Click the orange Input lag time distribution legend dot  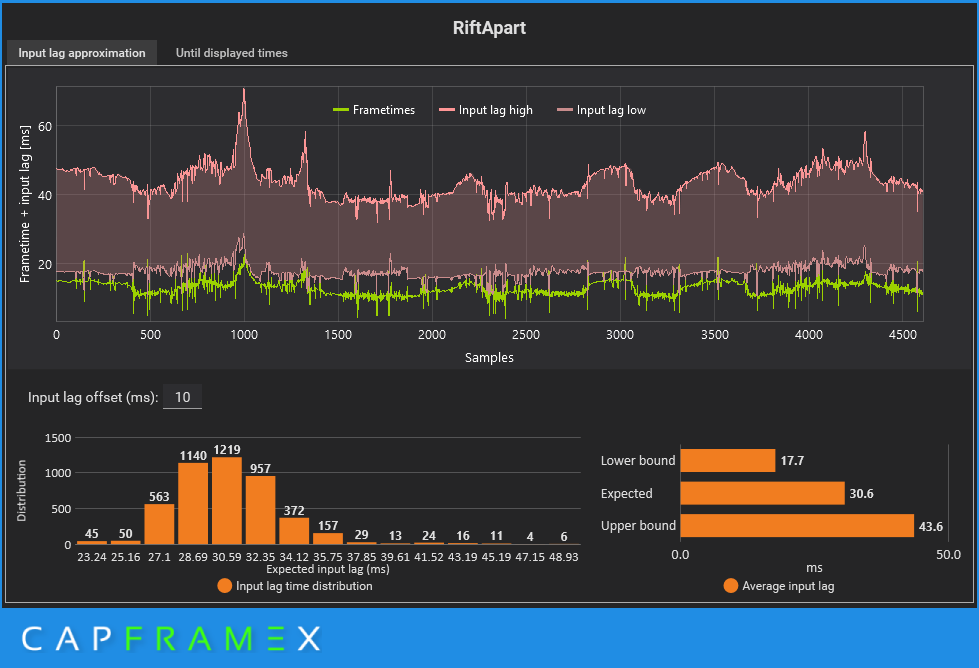point(224,586)
